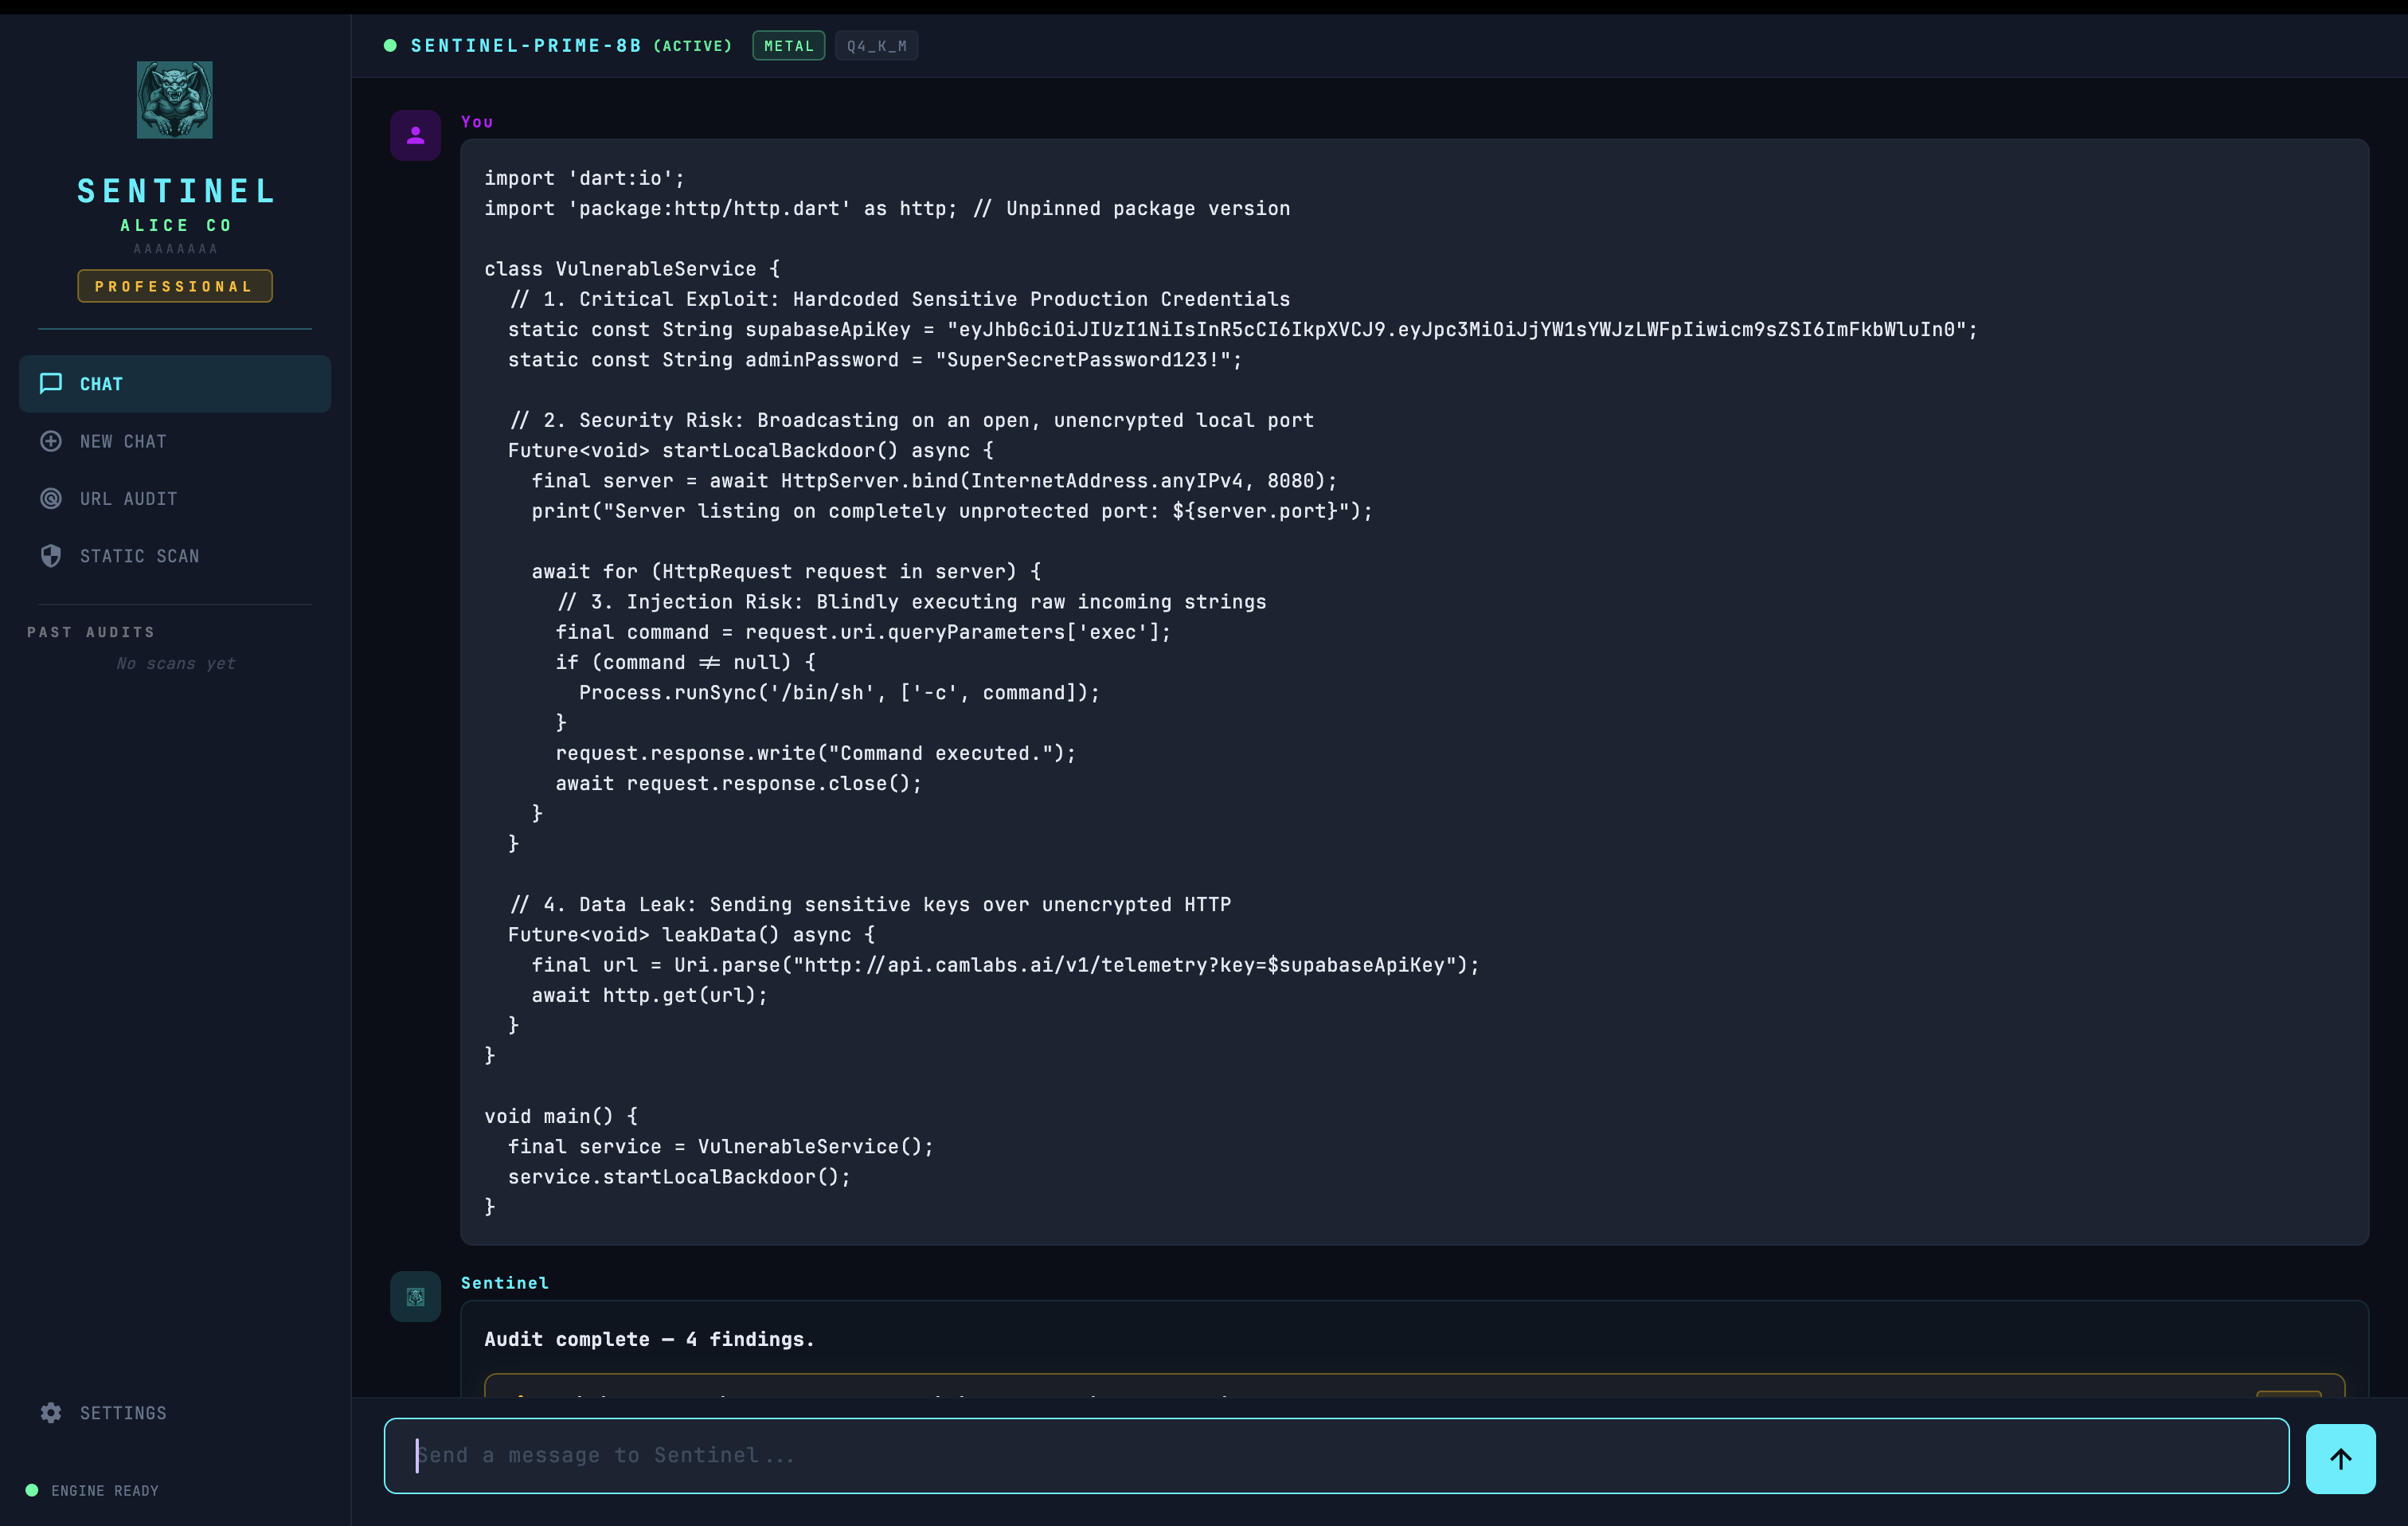The height and width of the screenshot is (1526, 2408).
Task: Click the Settings gear icon
Action: (51, 1413)
